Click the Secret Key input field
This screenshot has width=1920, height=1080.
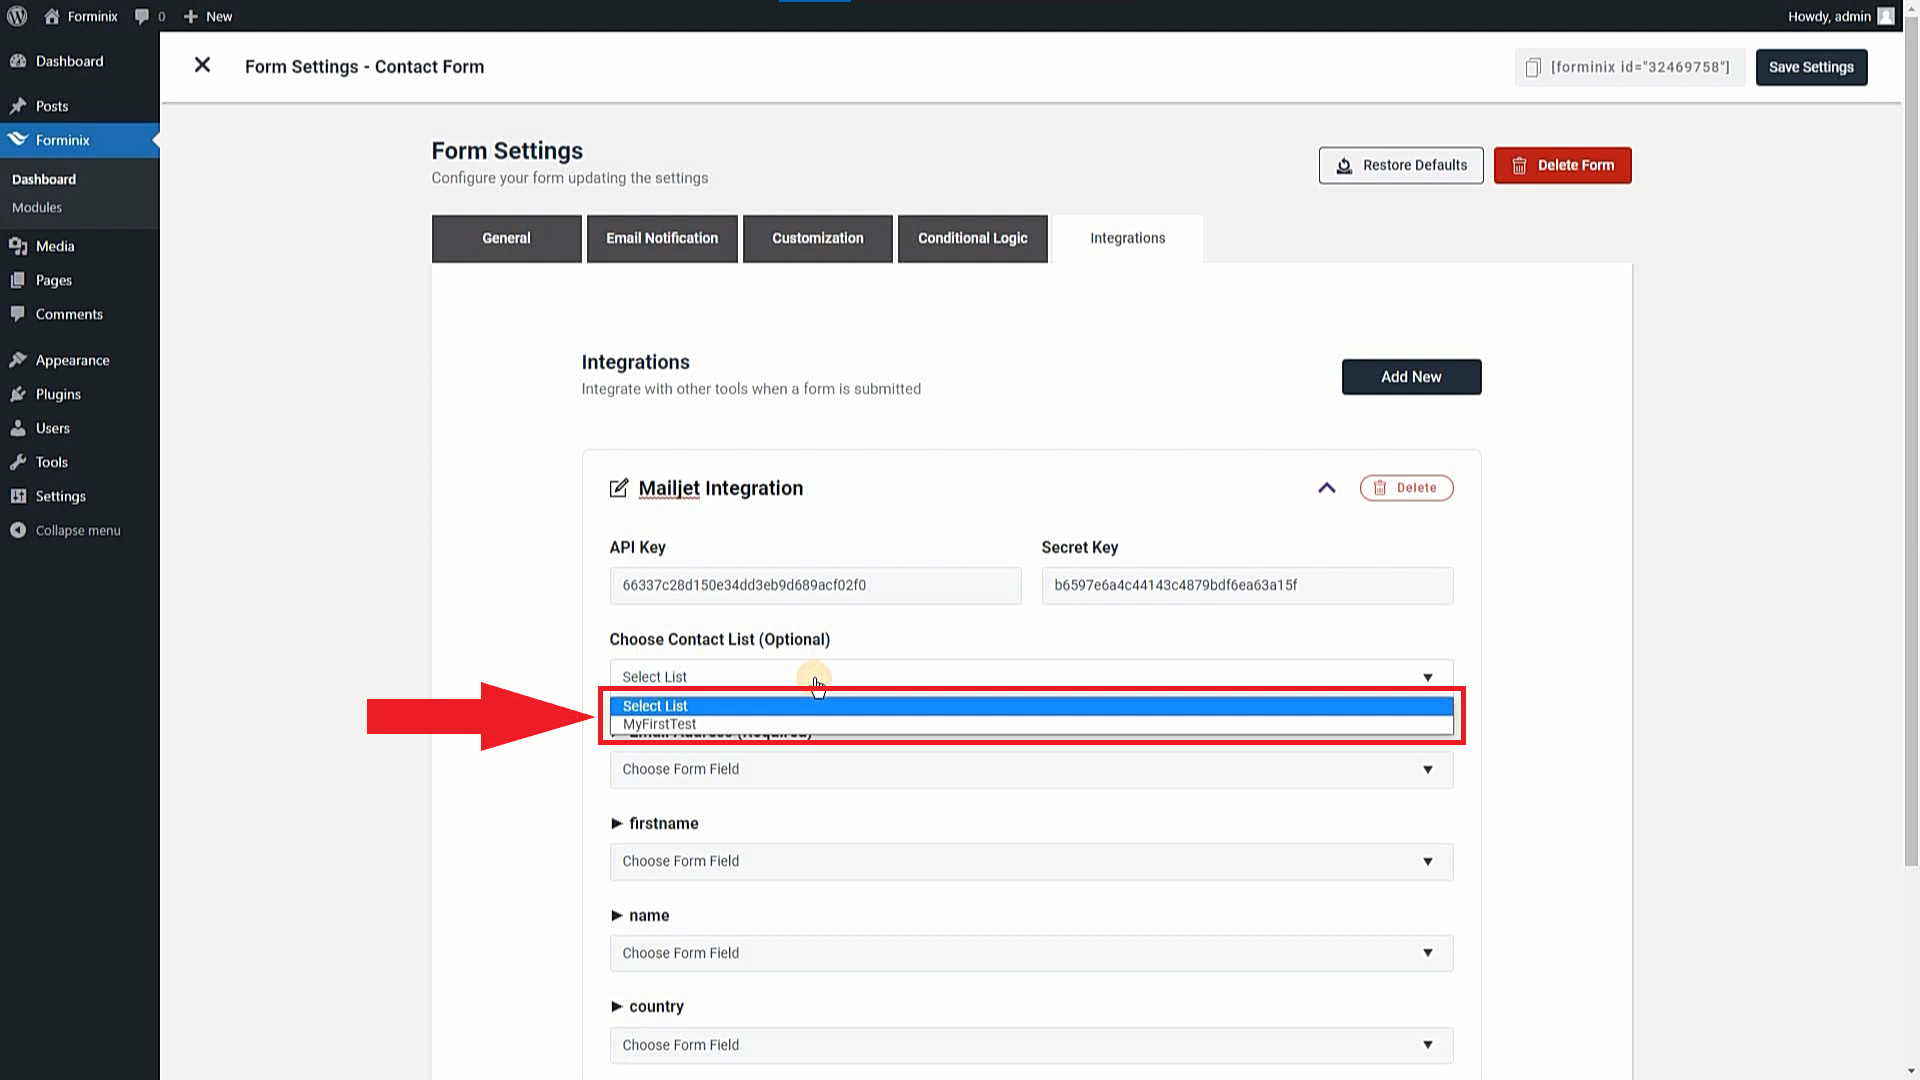pos(1247,585)
